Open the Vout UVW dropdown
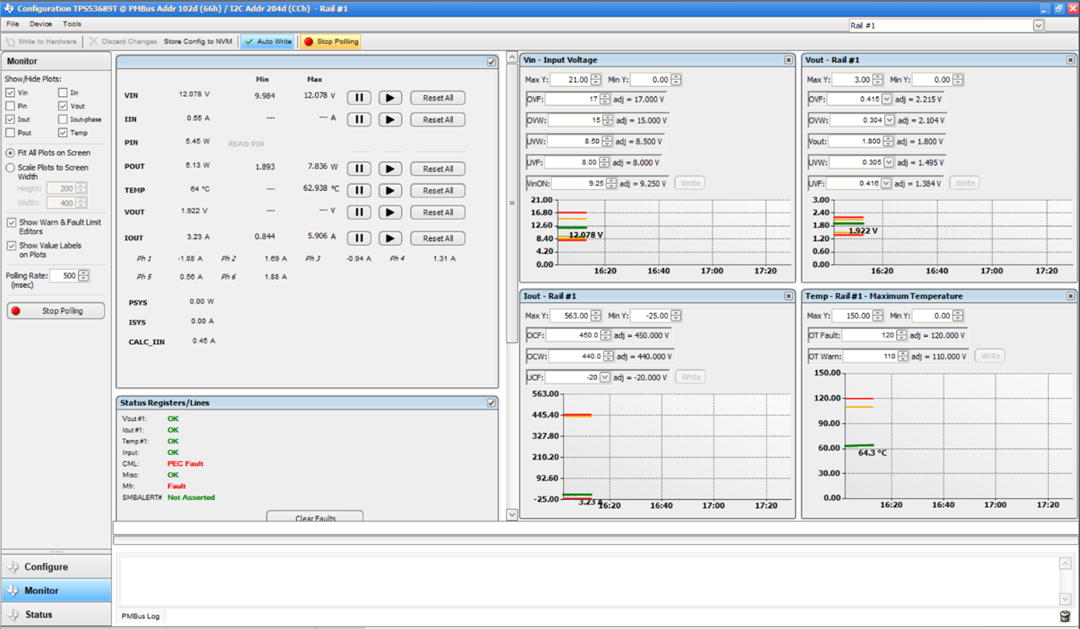The width and height of the screenshot is (1080, 629). (889, 163)
